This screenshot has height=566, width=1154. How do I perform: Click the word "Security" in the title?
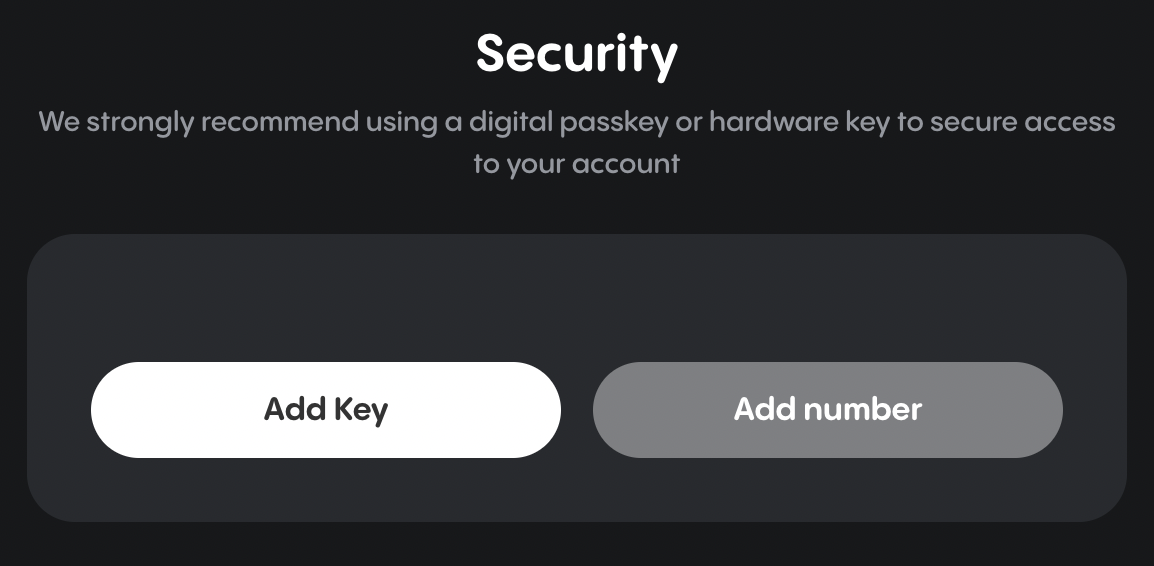click(576, 55)
